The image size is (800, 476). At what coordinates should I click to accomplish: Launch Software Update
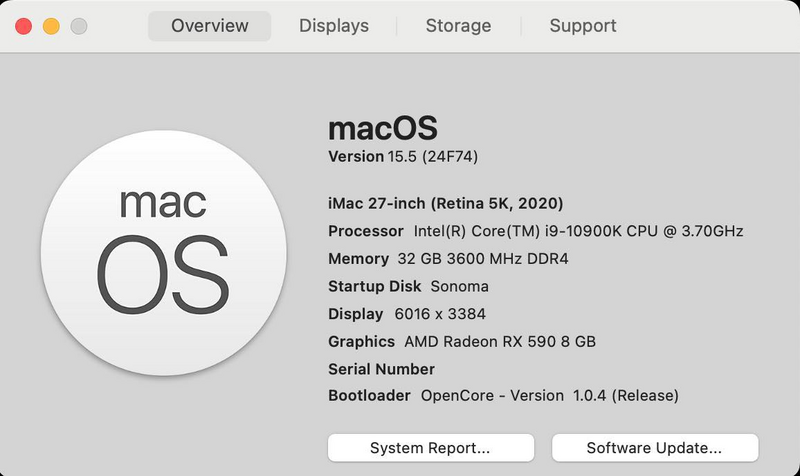[x=655, y=447]
